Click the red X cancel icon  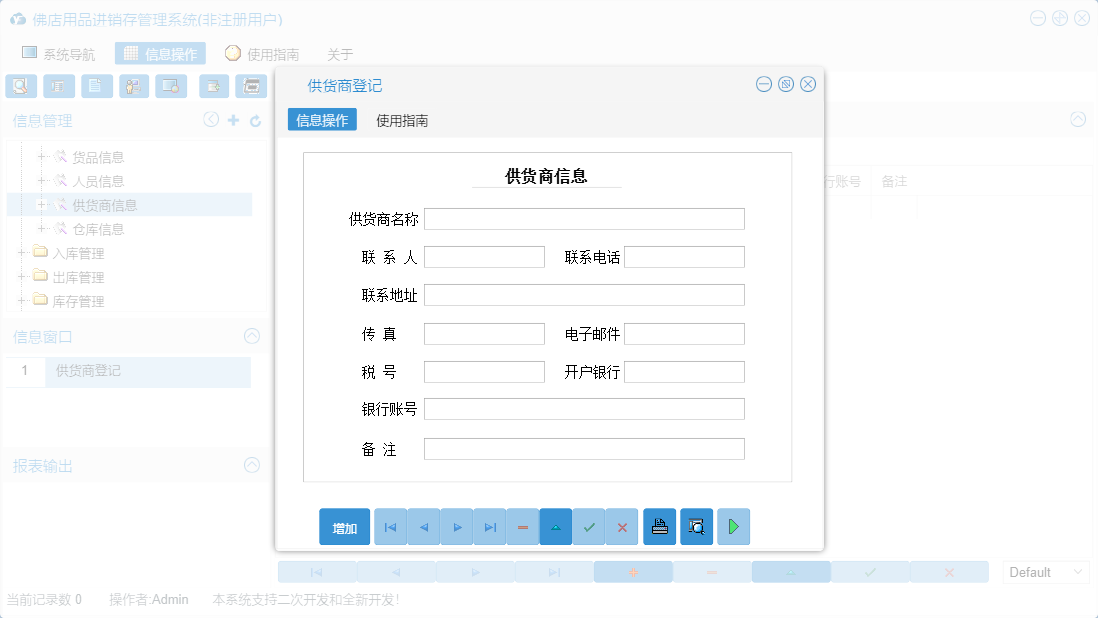tap(622, 526)
